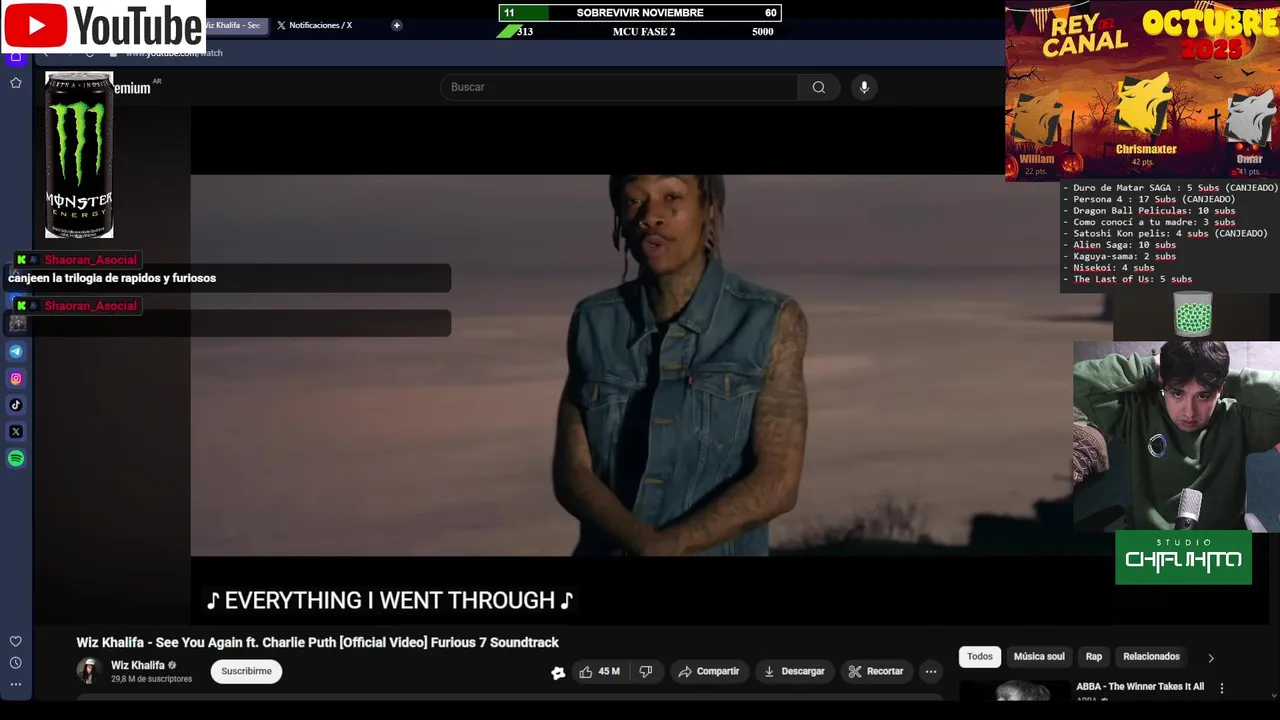1280x720 pixels.
Task: Click the SOBREVIVIR NOVIEMBRE goal bar
Action: (640, 13)
